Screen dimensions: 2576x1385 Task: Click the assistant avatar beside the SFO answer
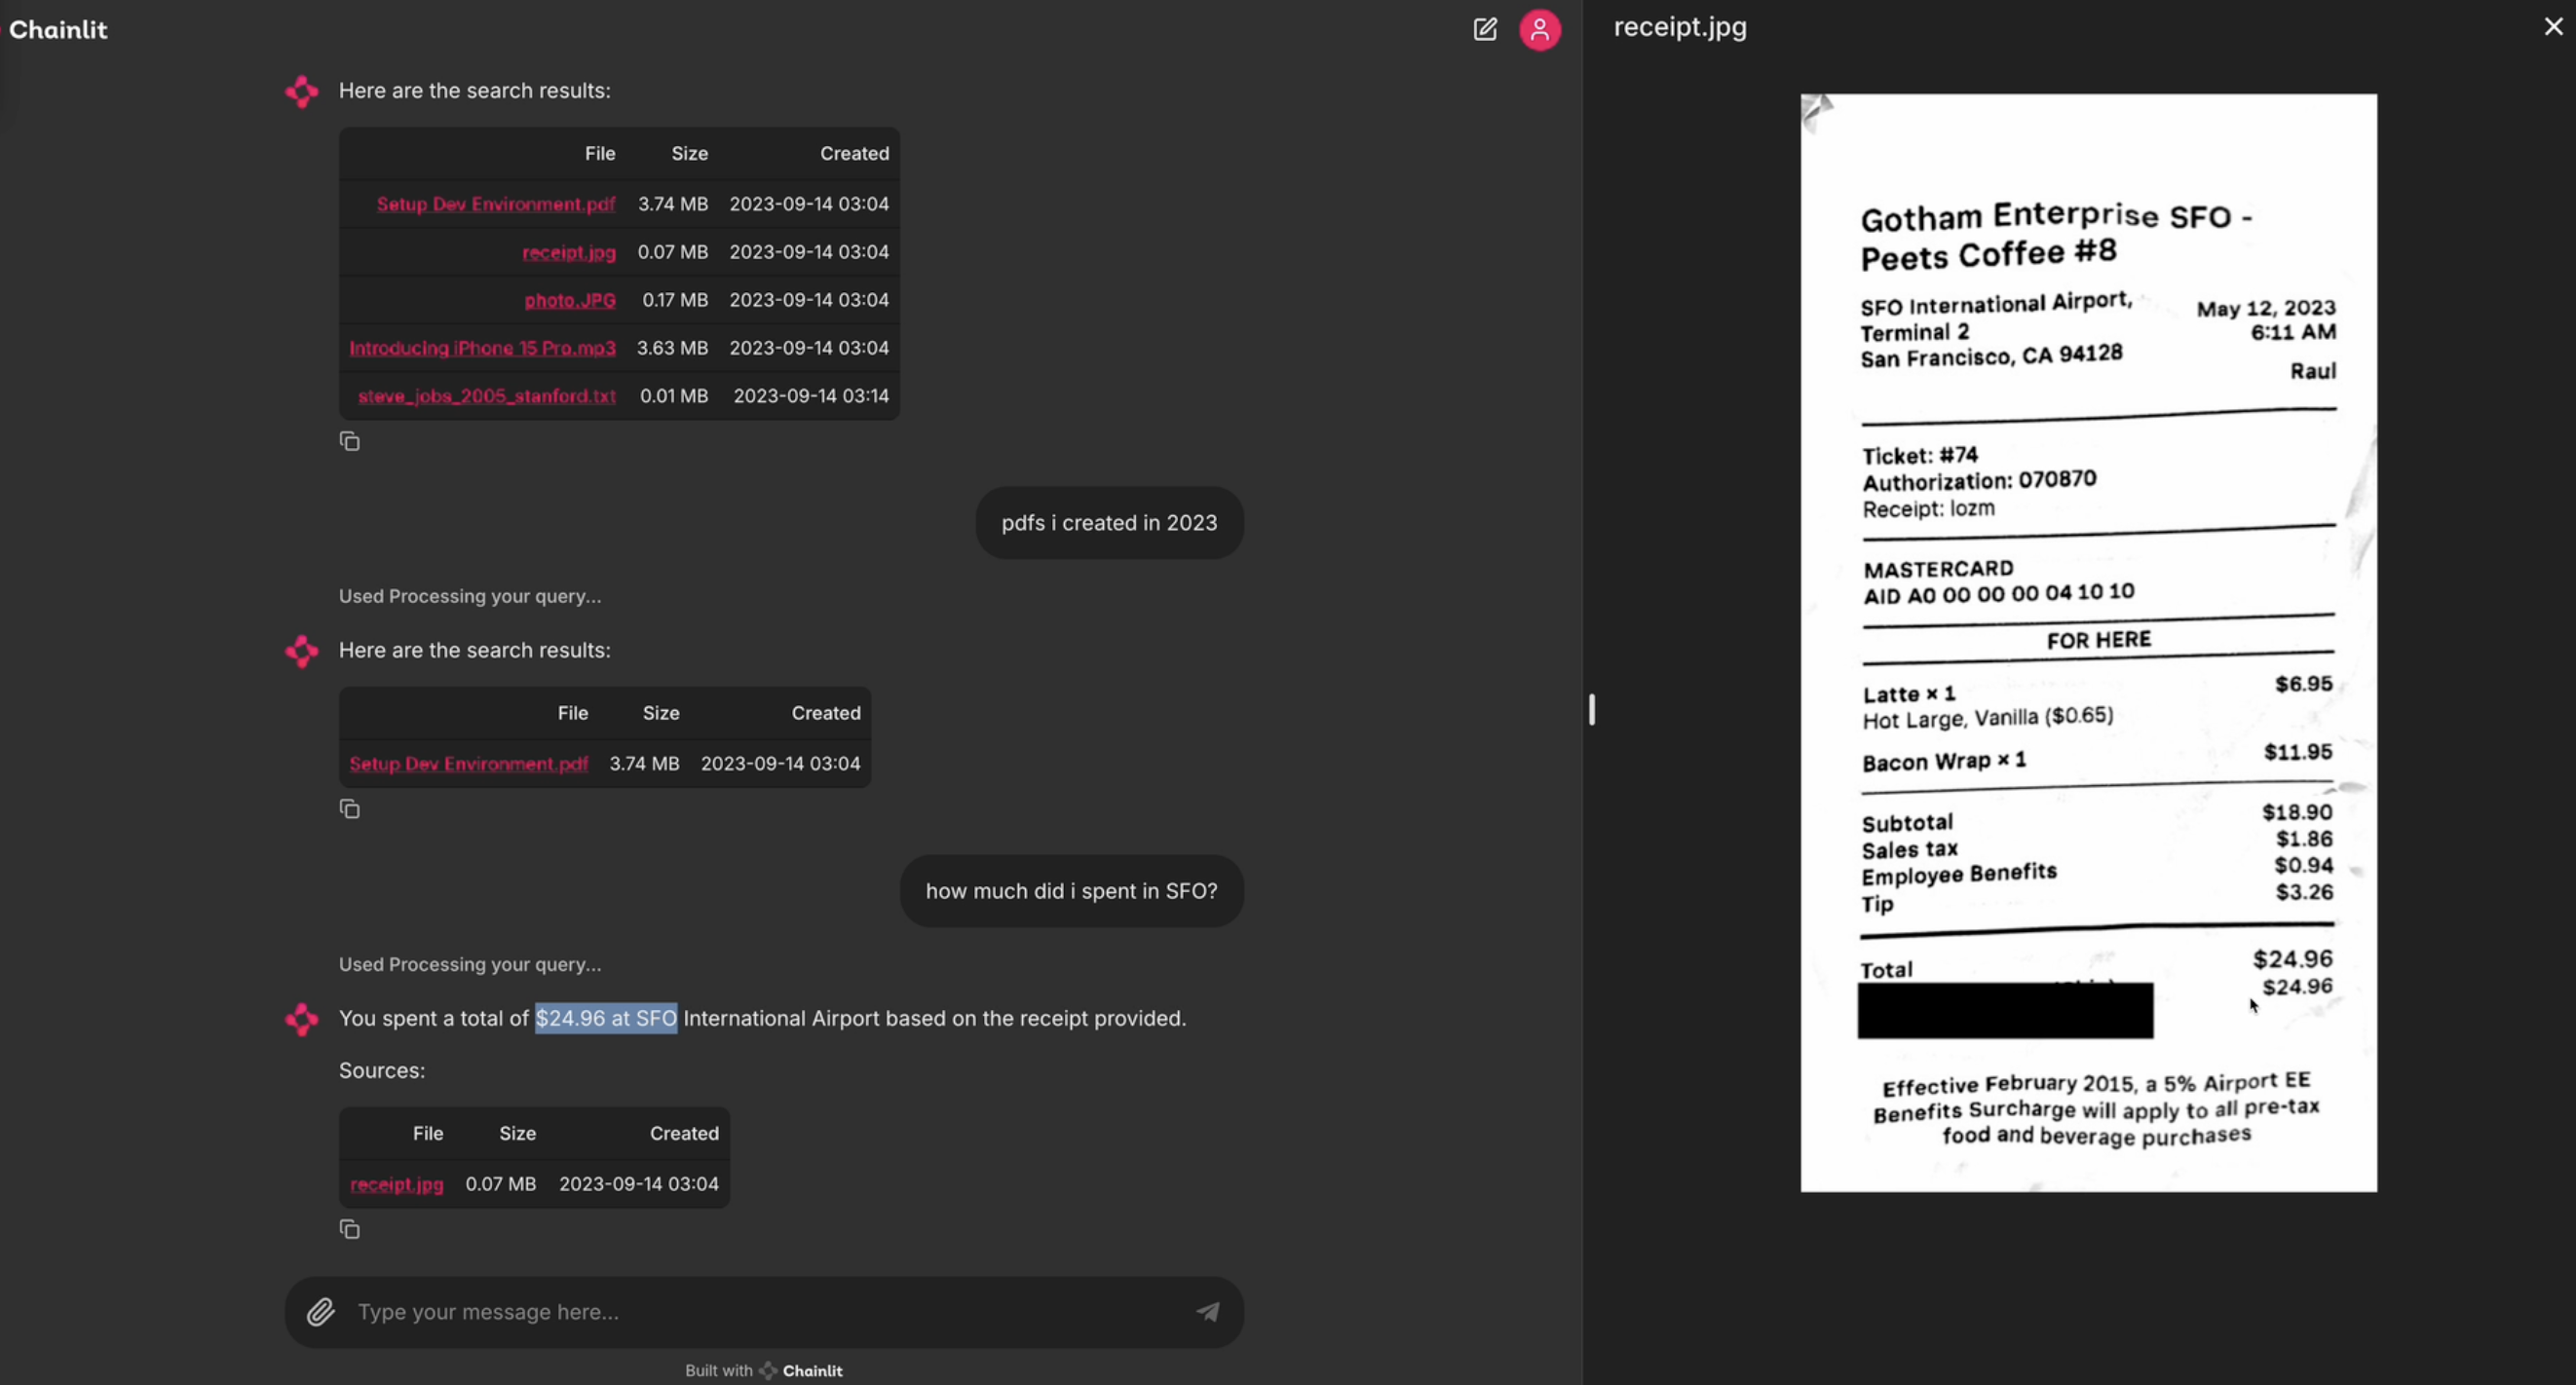pos(301,1019)
